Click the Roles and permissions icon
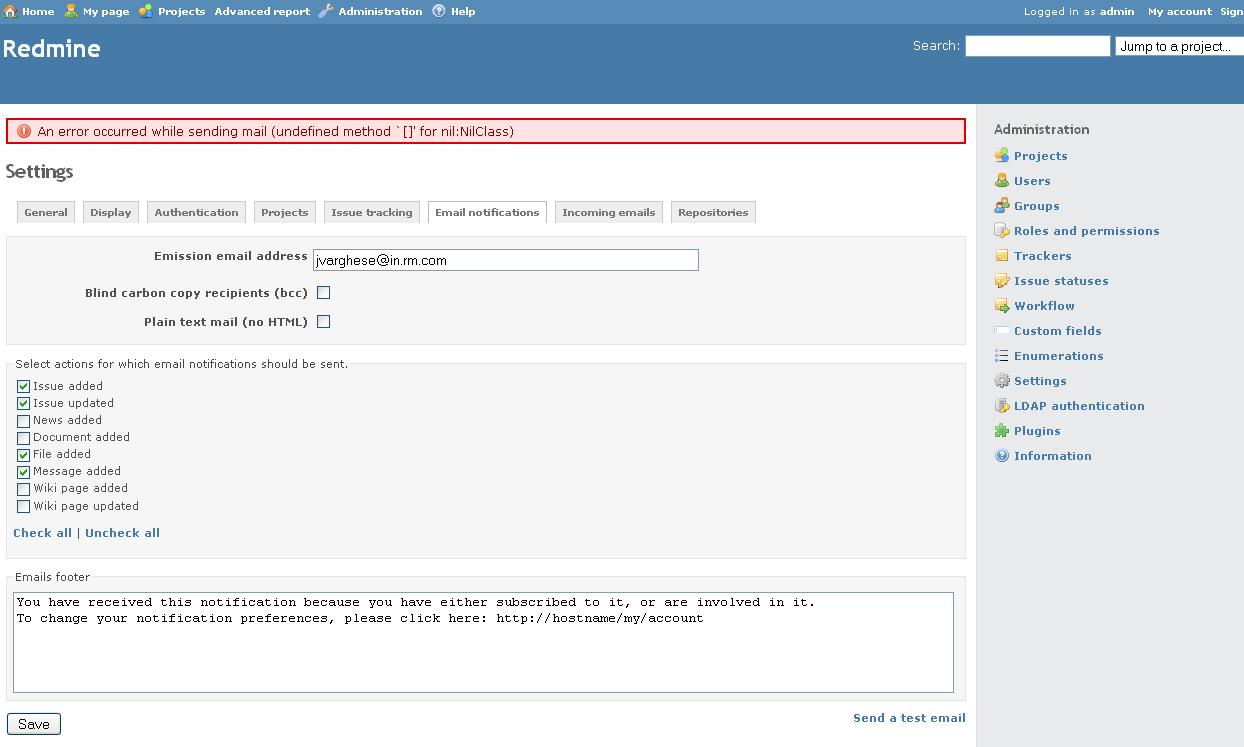 pyautogui.click(x=1002, y=230)
